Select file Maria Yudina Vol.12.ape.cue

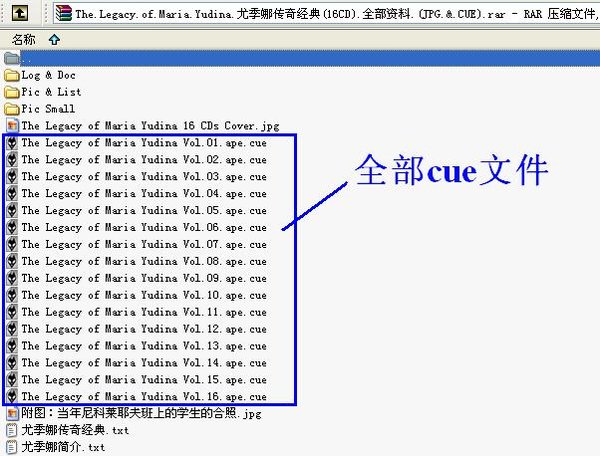pos(144,329)
